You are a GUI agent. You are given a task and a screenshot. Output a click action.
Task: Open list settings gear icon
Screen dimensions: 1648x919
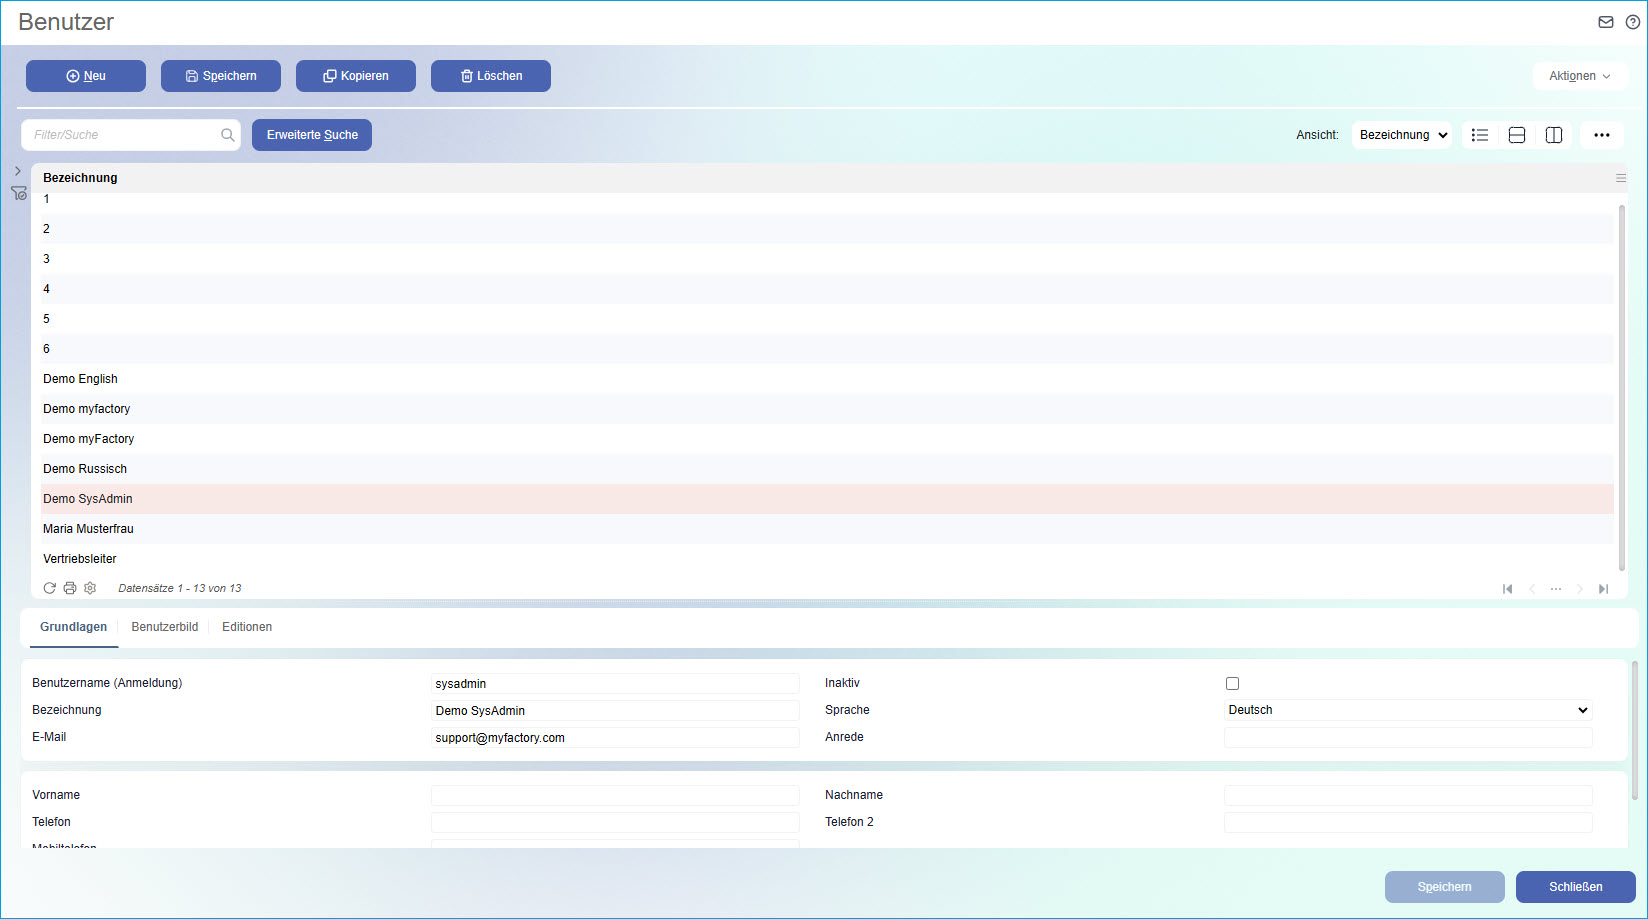coord(90,588)
